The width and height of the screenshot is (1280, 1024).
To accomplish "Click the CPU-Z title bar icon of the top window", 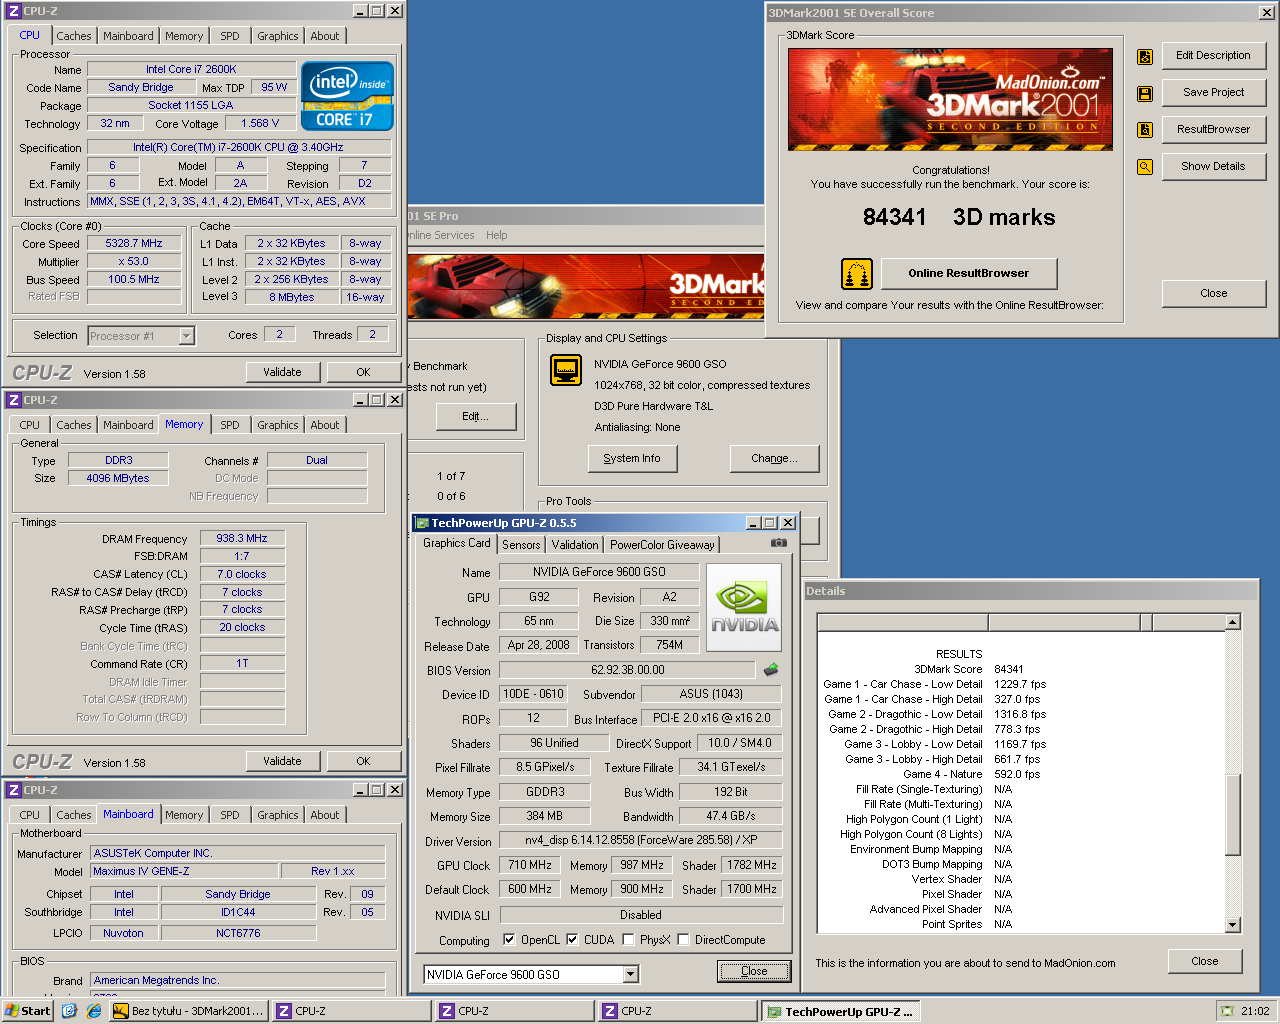I will coord(14,11).
